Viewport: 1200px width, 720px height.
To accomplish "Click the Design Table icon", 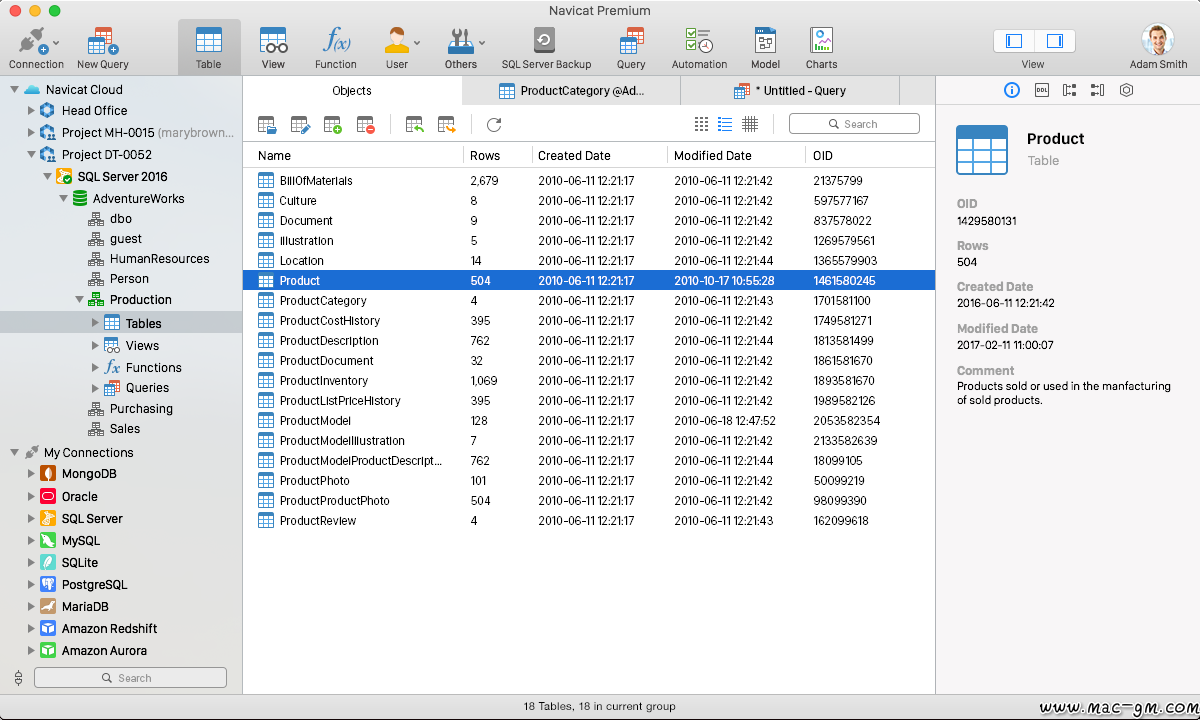I will [x=300, y=125].
